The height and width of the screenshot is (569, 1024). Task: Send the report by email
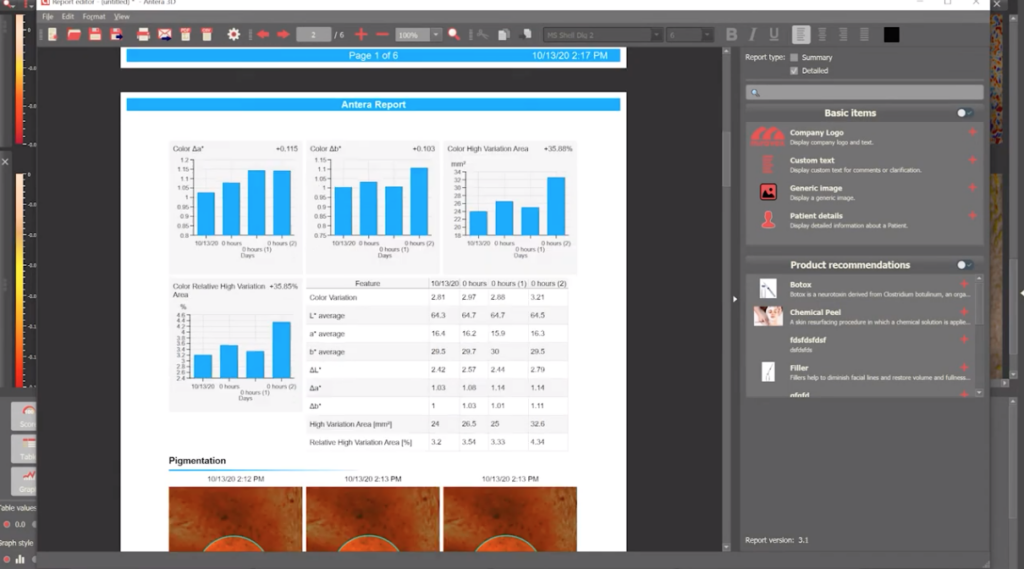[x=165, y=35]
